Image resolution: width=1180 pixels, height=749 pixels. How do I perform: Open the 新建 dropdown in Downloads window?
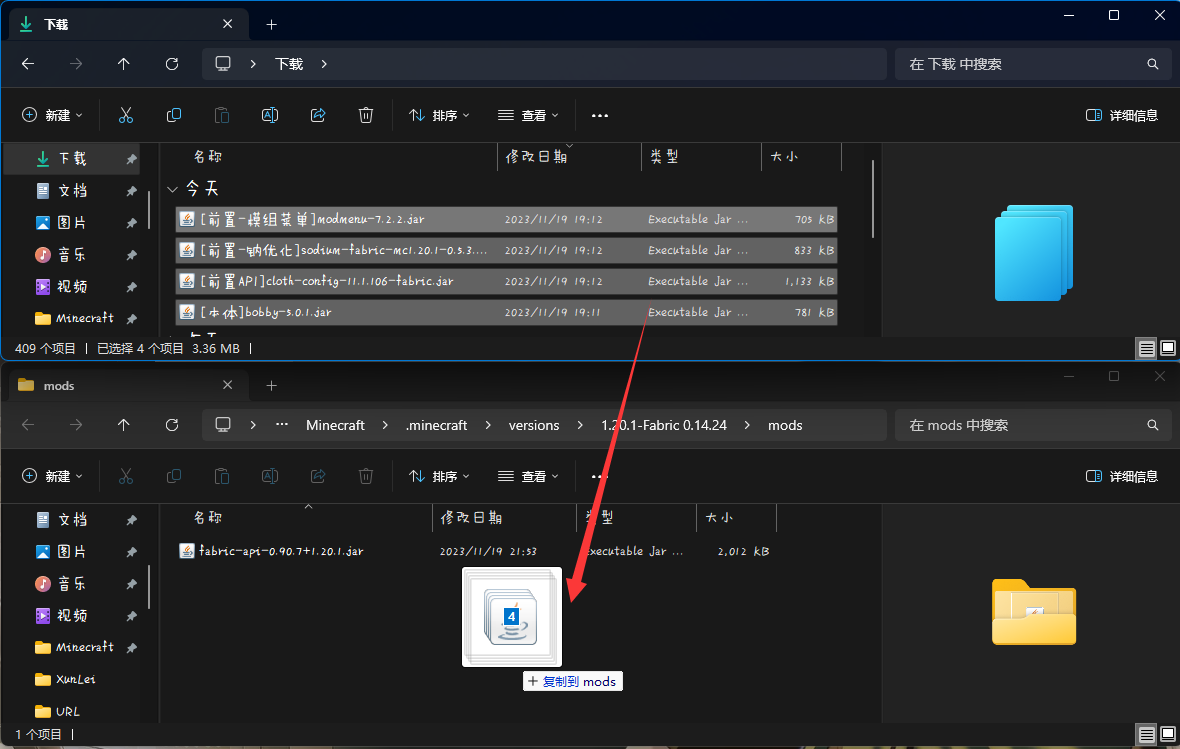click(x=53, y=115)
